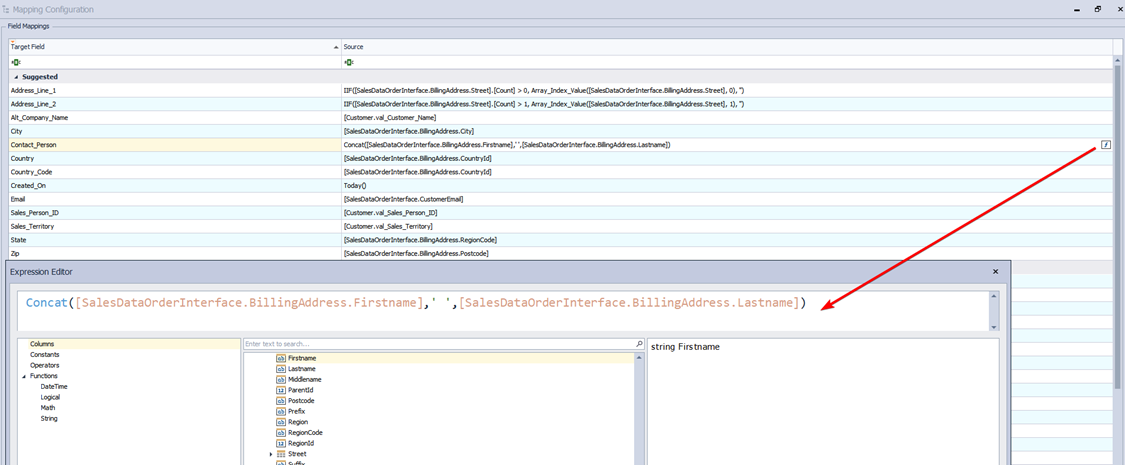The width and height of the screenshot is (1125, 465).
Task: Select String functions
Action: coord(49,418)
